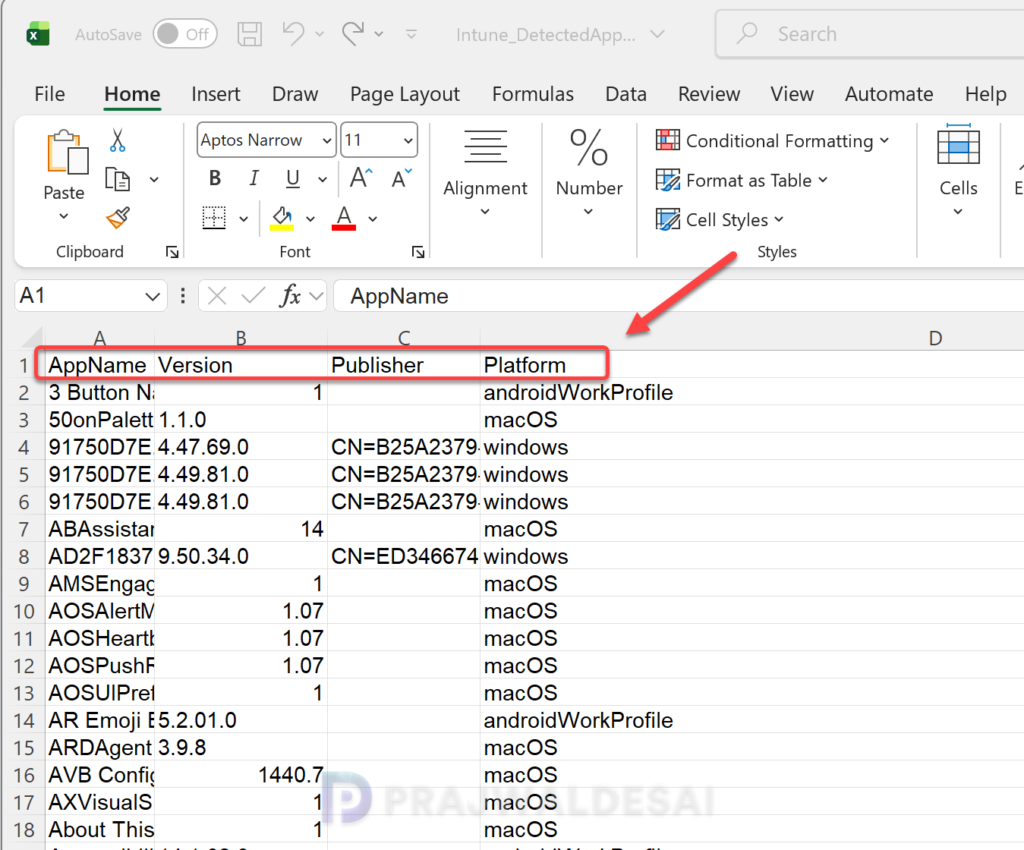This screenshot has width=1024, height=850.
Task: Open the File tab
Action: tap(50, 94)
